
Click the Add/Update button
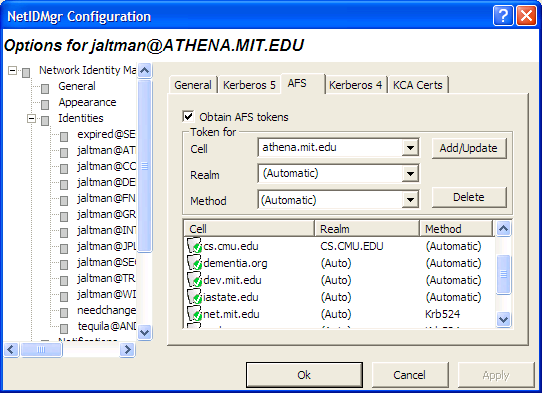tap(468, 148)
